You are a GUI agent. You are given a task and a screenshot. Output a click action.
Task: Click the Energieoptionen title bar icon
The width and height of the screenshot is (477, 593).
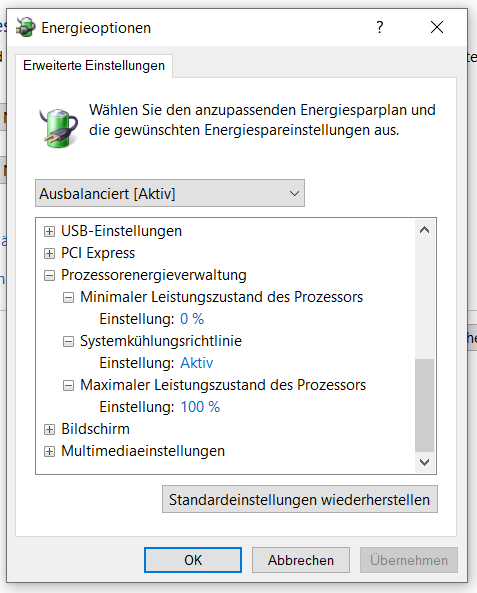click(26, 27)
